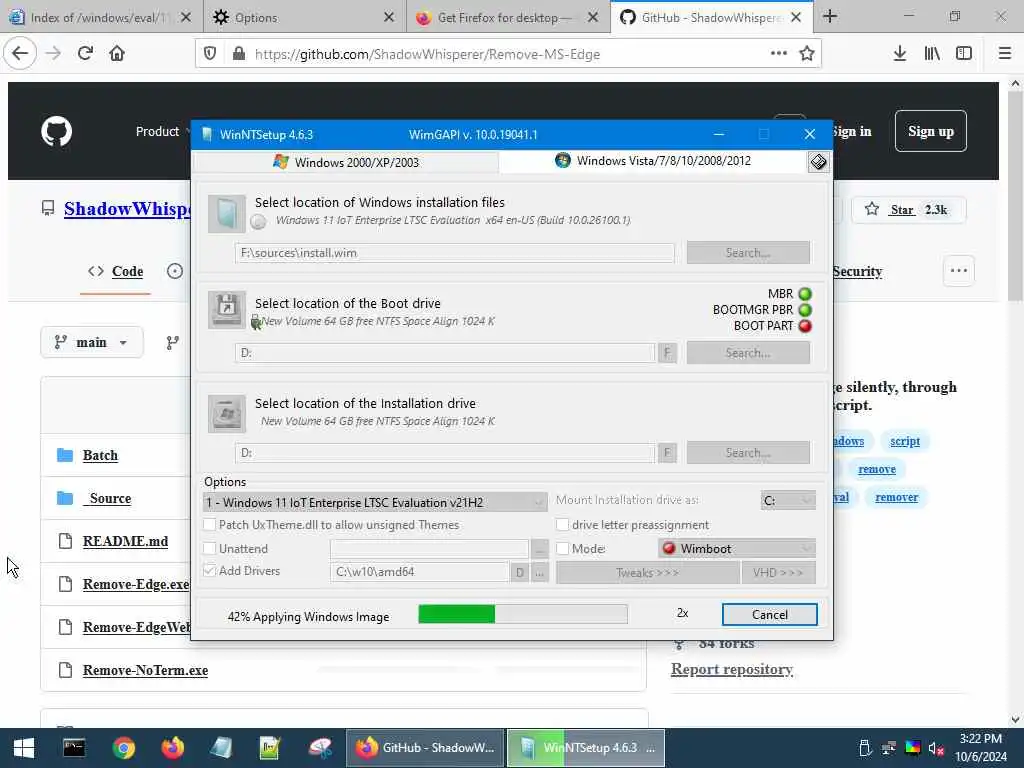Star the repository on GitHub

(x=909, y=210)
